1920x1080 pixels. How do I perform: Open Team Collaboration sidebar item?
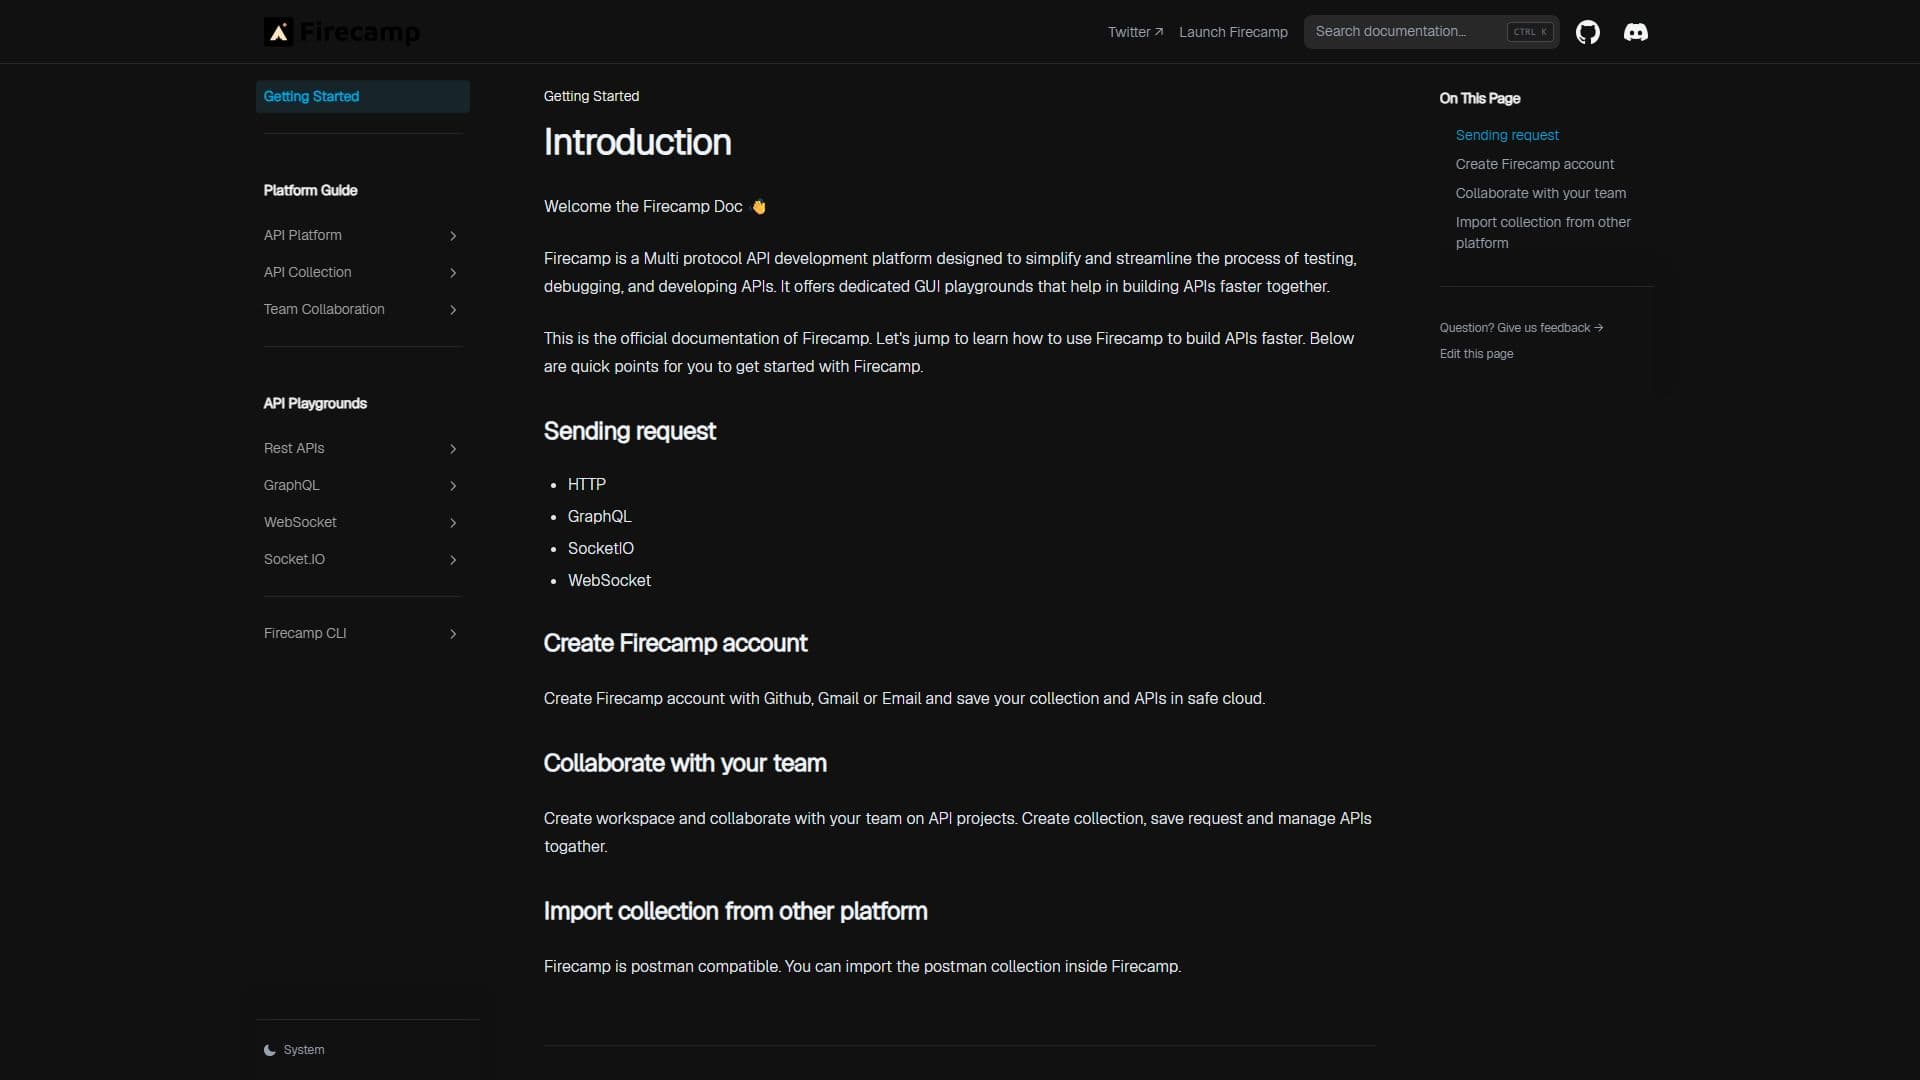tap(363, 309)
